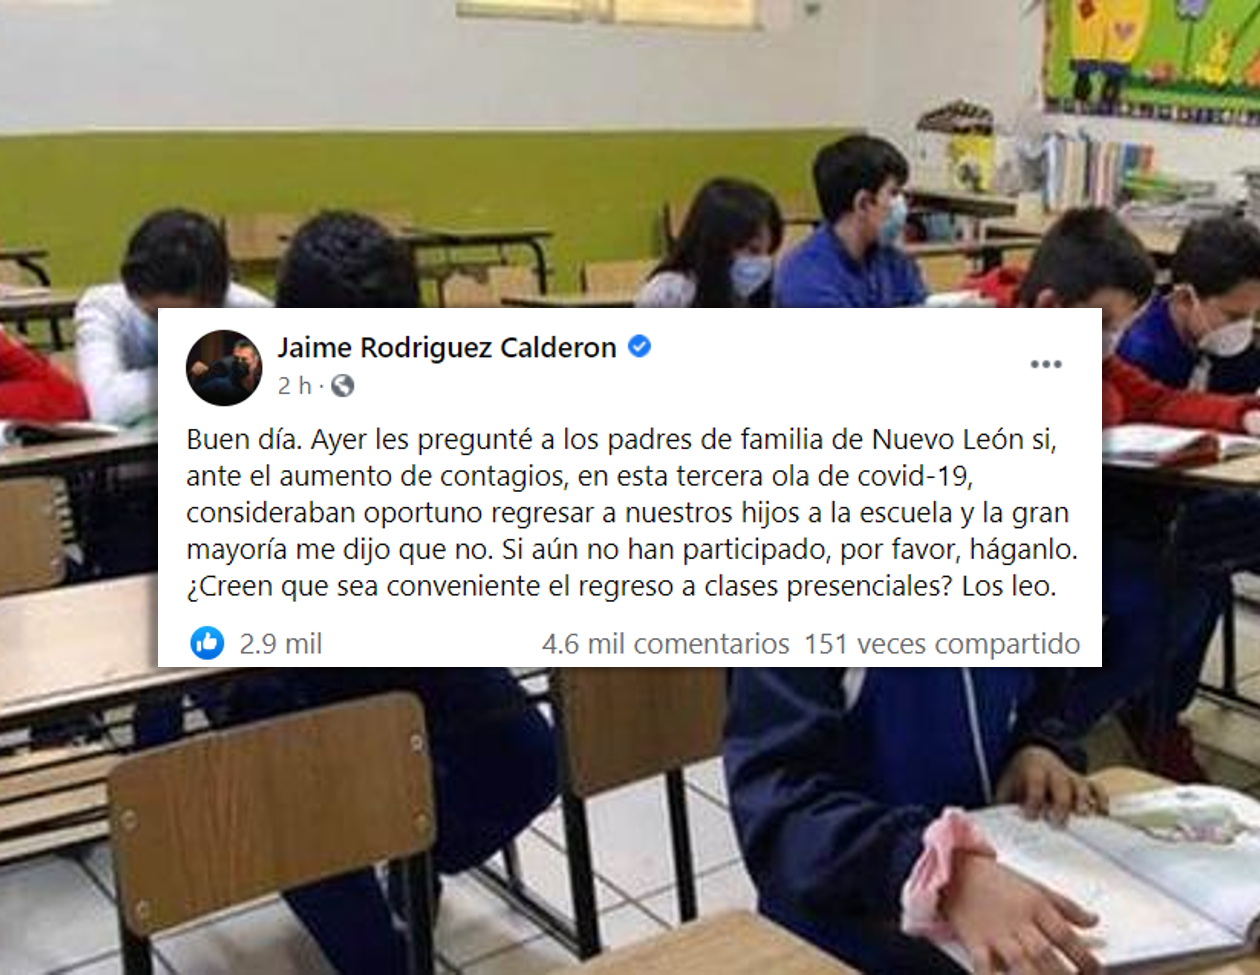
Task: Open the 4.6 mil comentarios link
Action: click(x=666, y=644)
